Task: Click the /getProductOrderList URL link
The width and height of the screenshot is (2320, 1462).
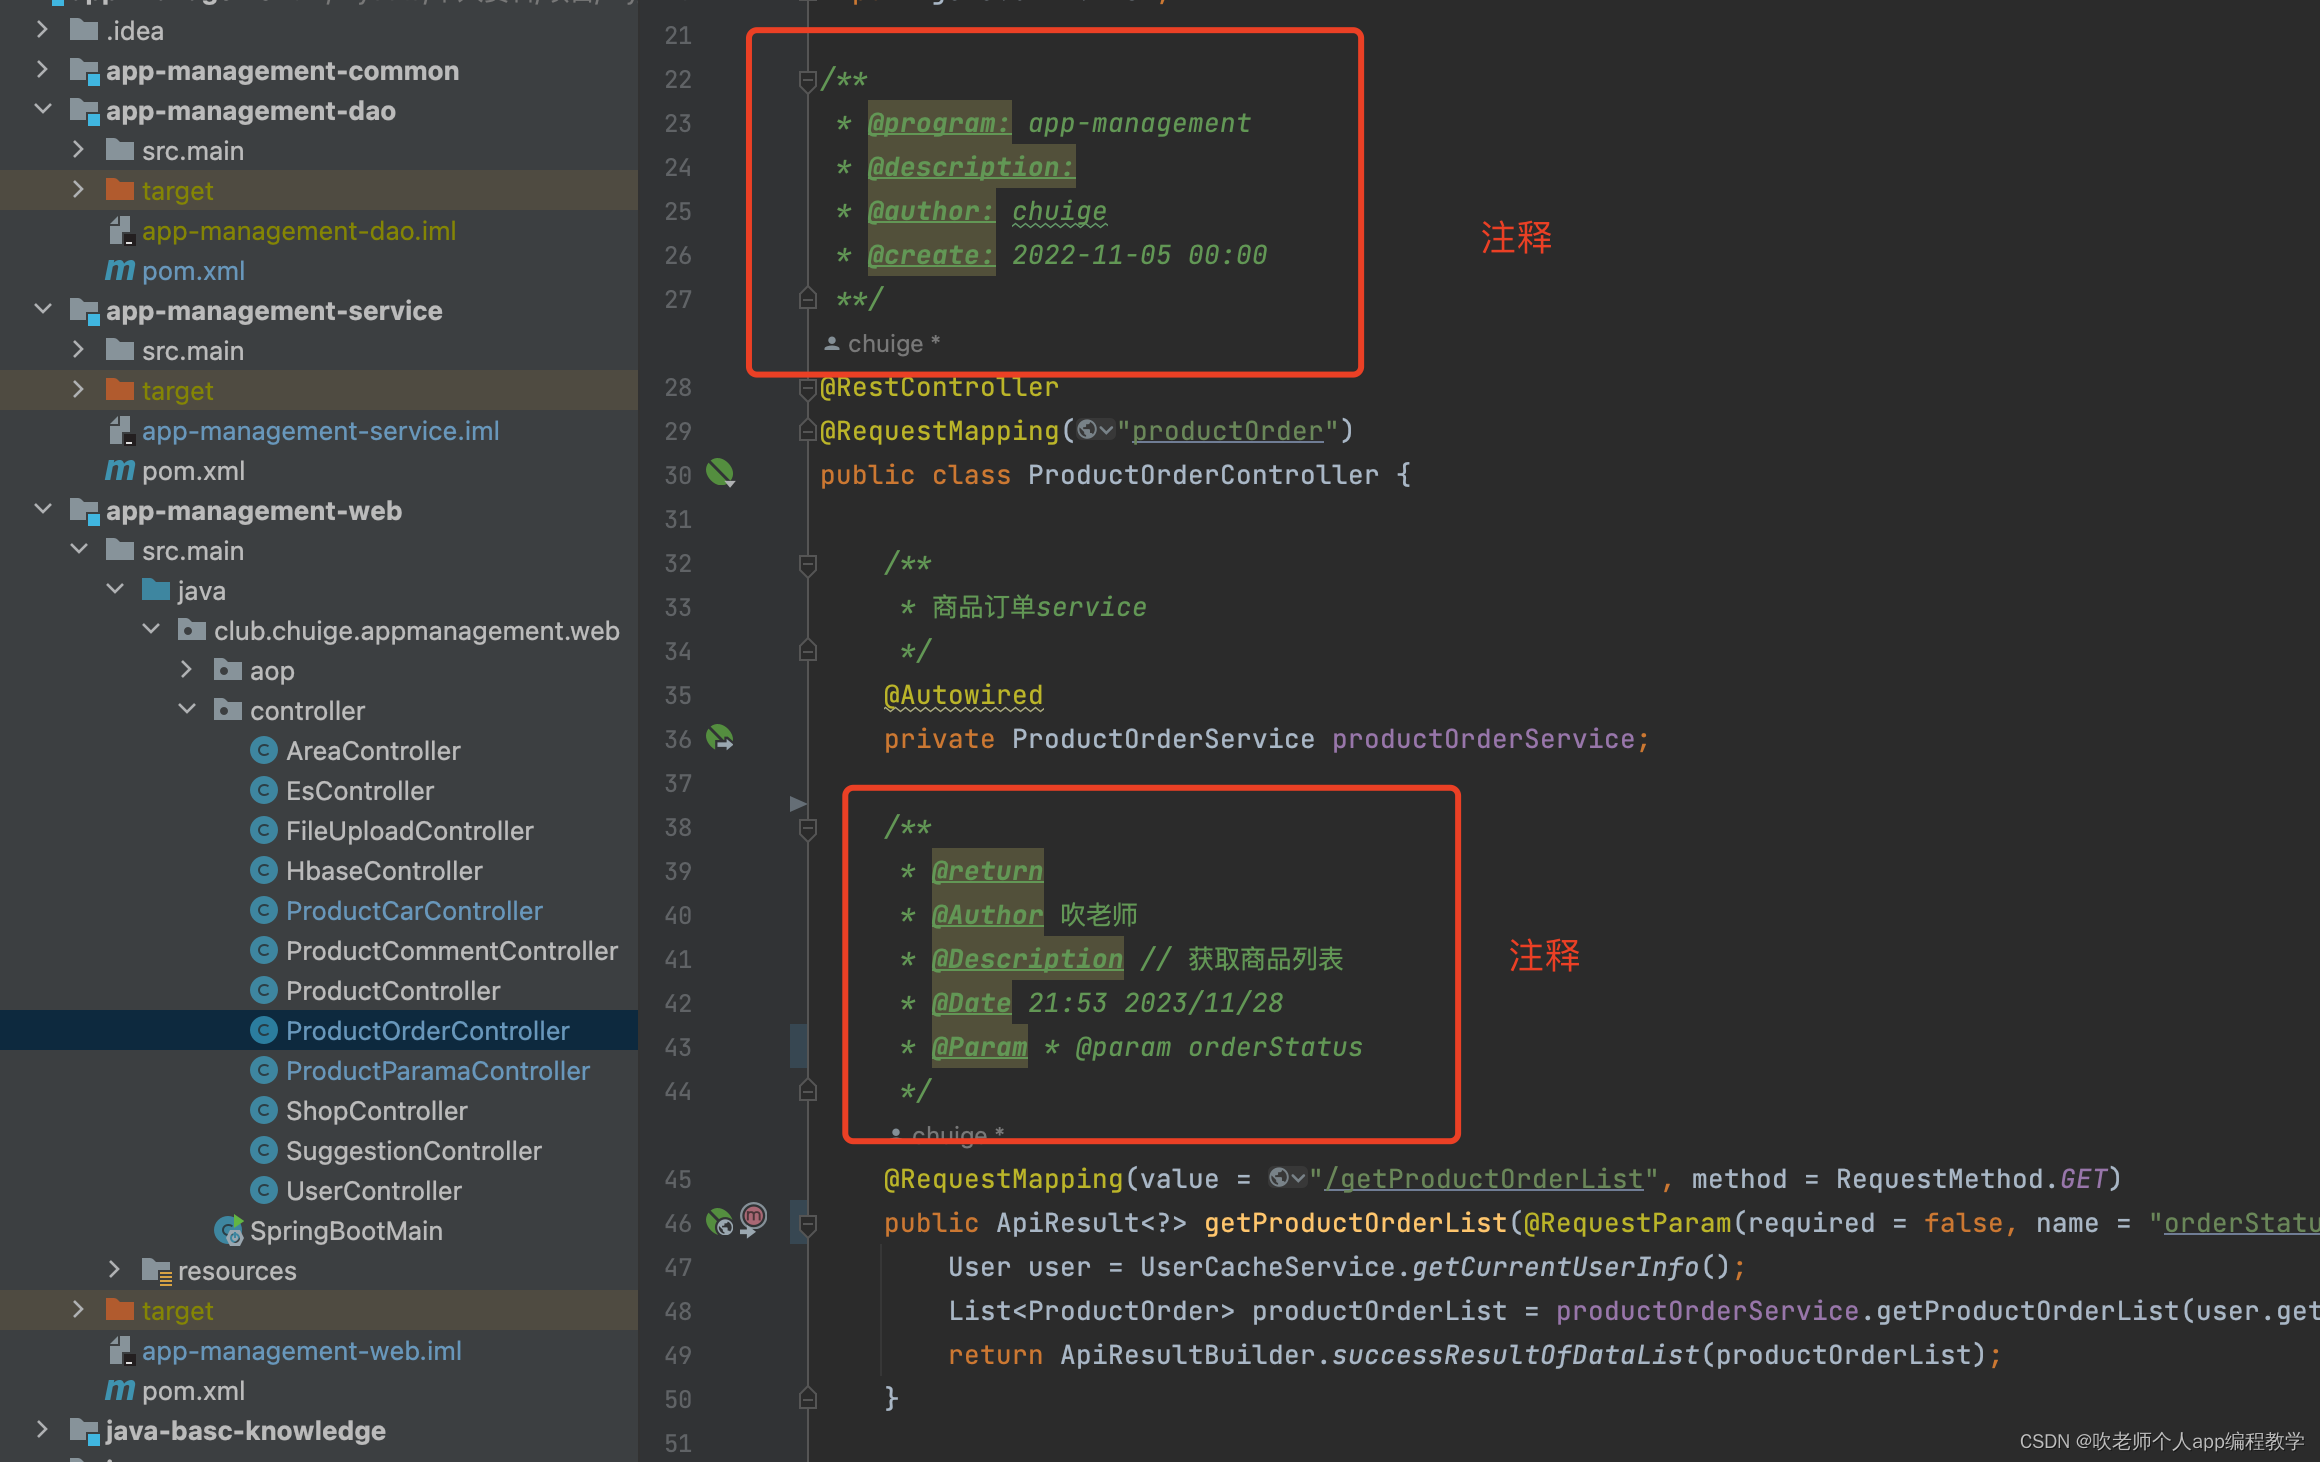Action: pyautogui.click(x=1483, y=1179)
